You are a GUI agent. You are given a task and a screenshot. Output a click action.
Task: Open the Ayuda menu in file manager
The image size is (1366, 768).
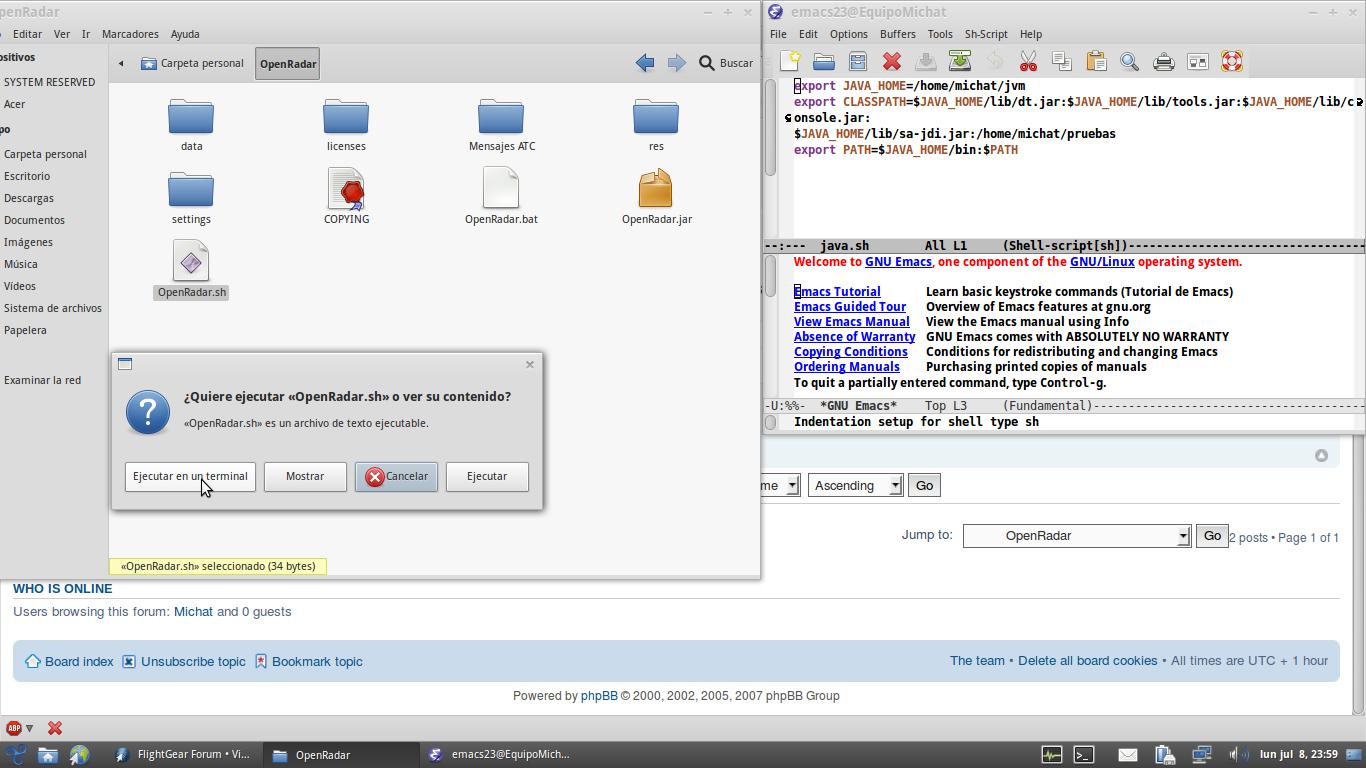(185, 34)
